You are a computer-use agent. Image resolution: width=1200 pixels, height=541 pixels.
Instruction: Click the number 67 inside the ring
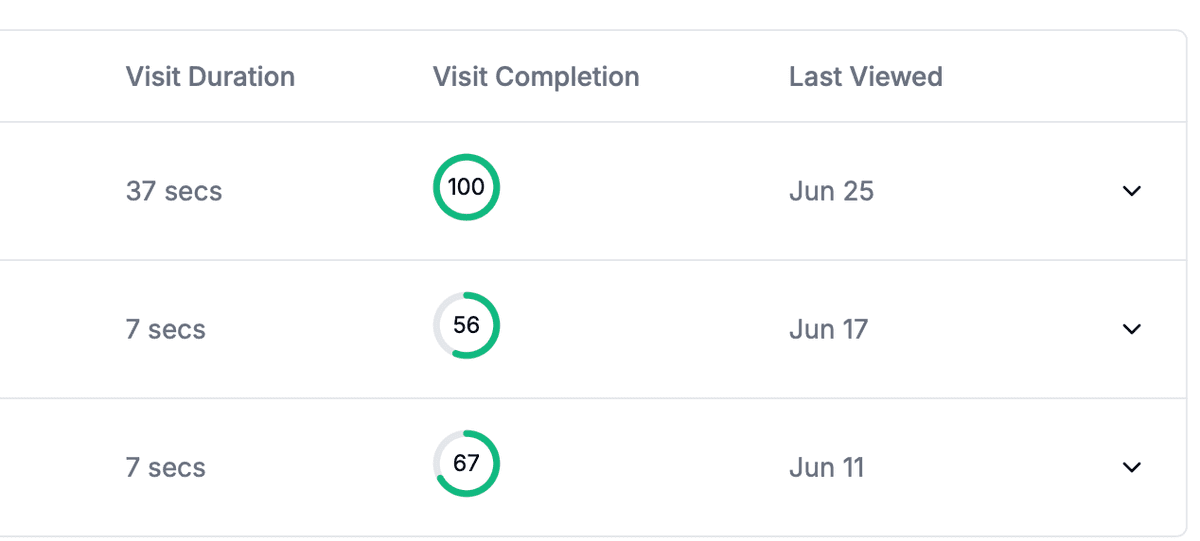tap(466, 463)
